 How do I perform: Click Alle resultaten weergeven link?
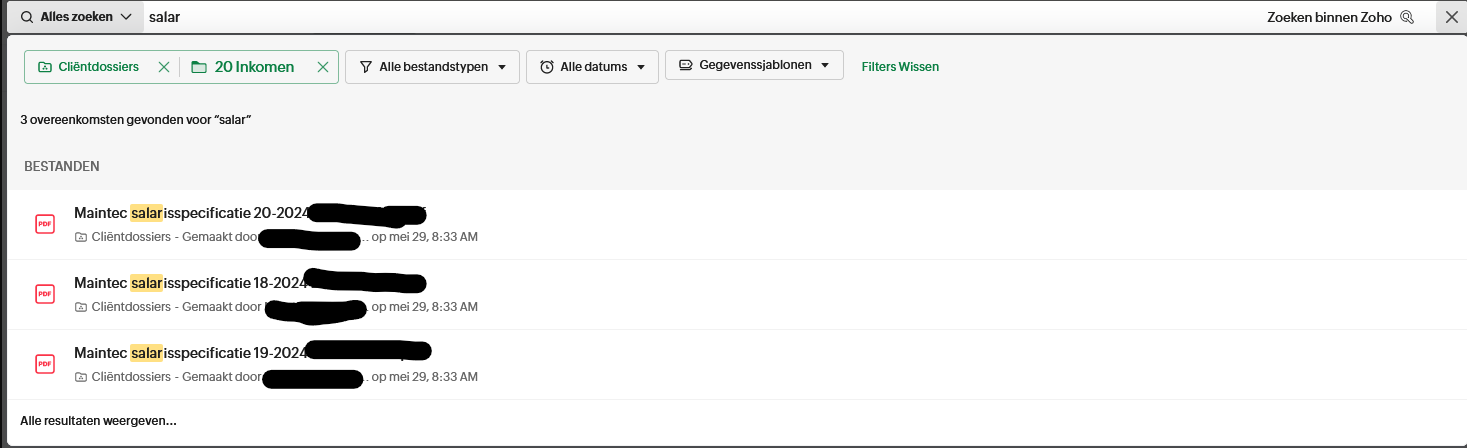98,421
